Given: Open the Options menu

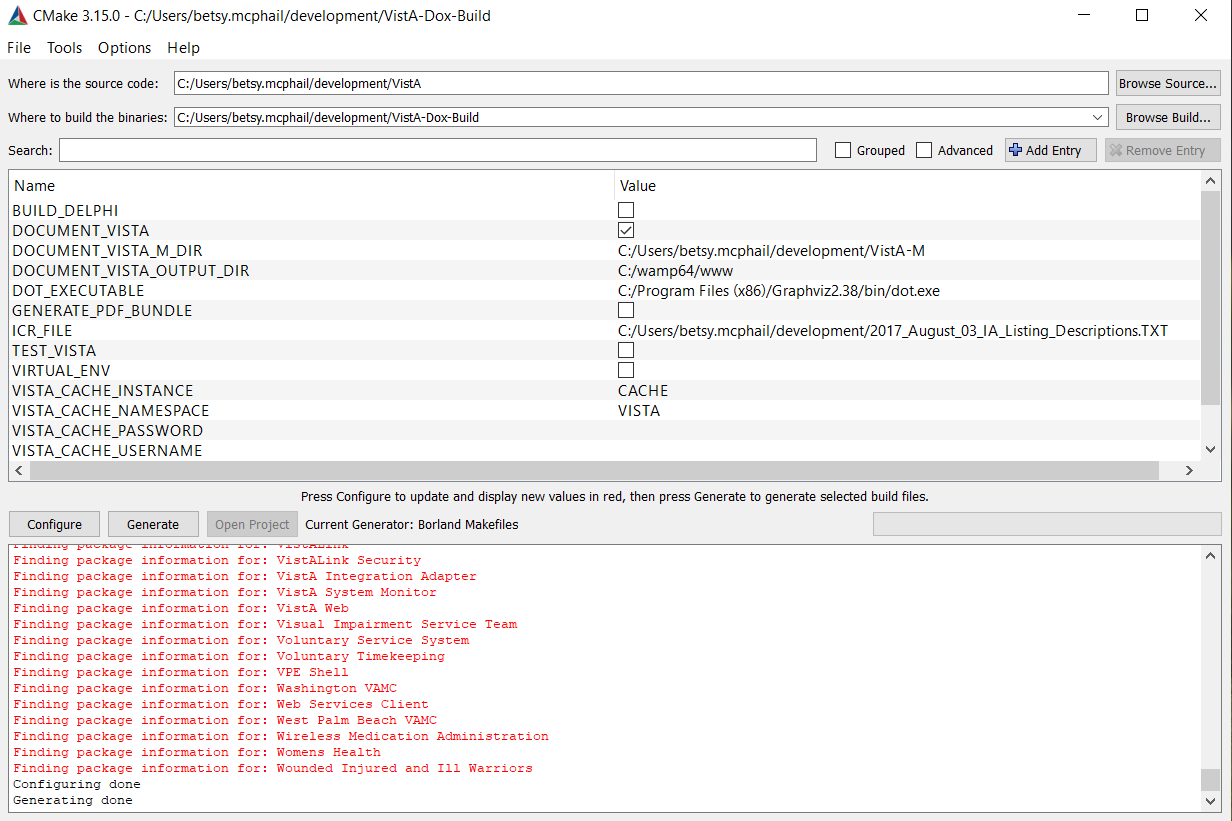Looking at the screenshot, I should coord(124,48).
